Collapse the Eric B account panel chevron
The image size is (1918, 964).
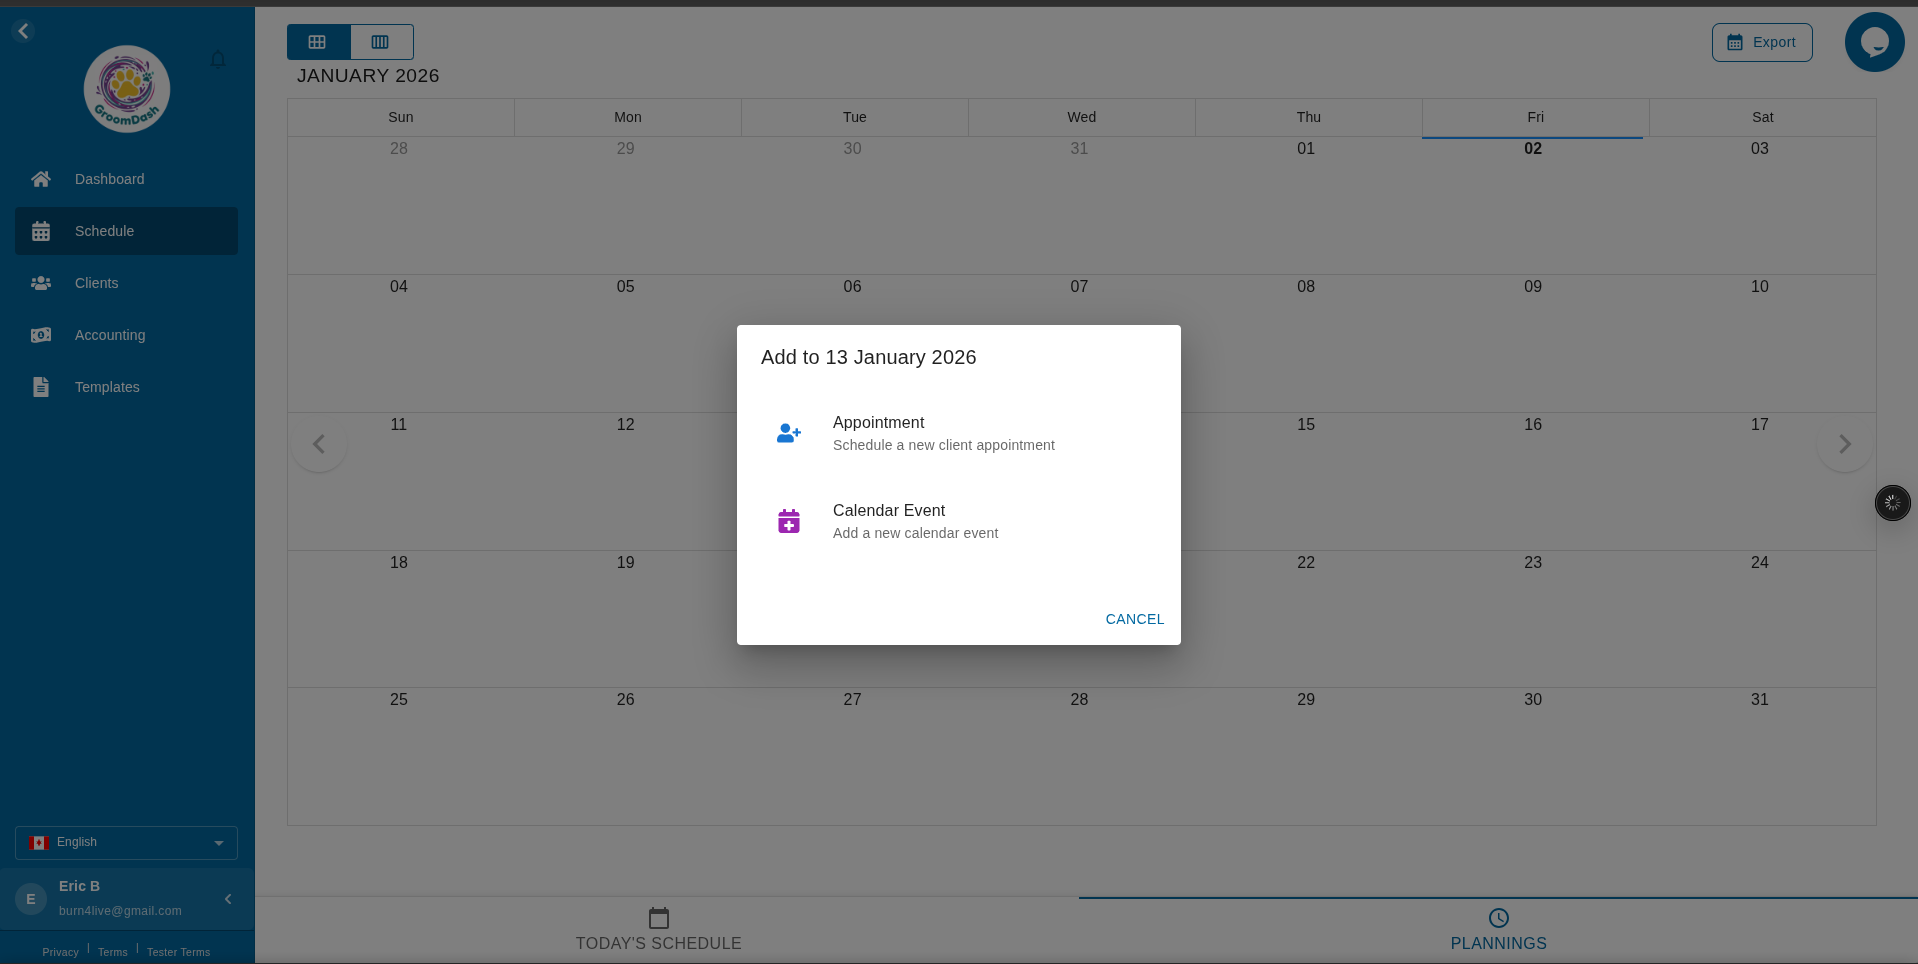227,899
